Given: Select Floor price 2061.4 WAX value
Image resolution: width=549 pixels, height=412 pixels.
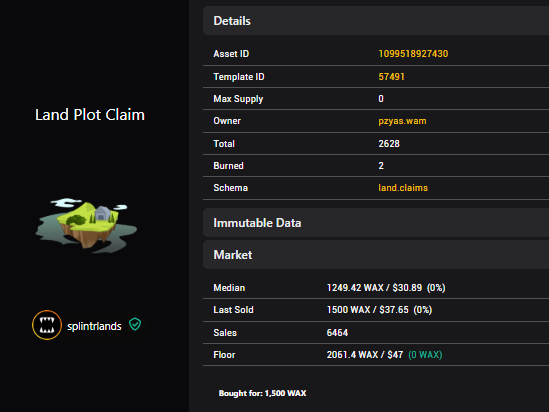Looking at the screenshot, I should [365, 355].
